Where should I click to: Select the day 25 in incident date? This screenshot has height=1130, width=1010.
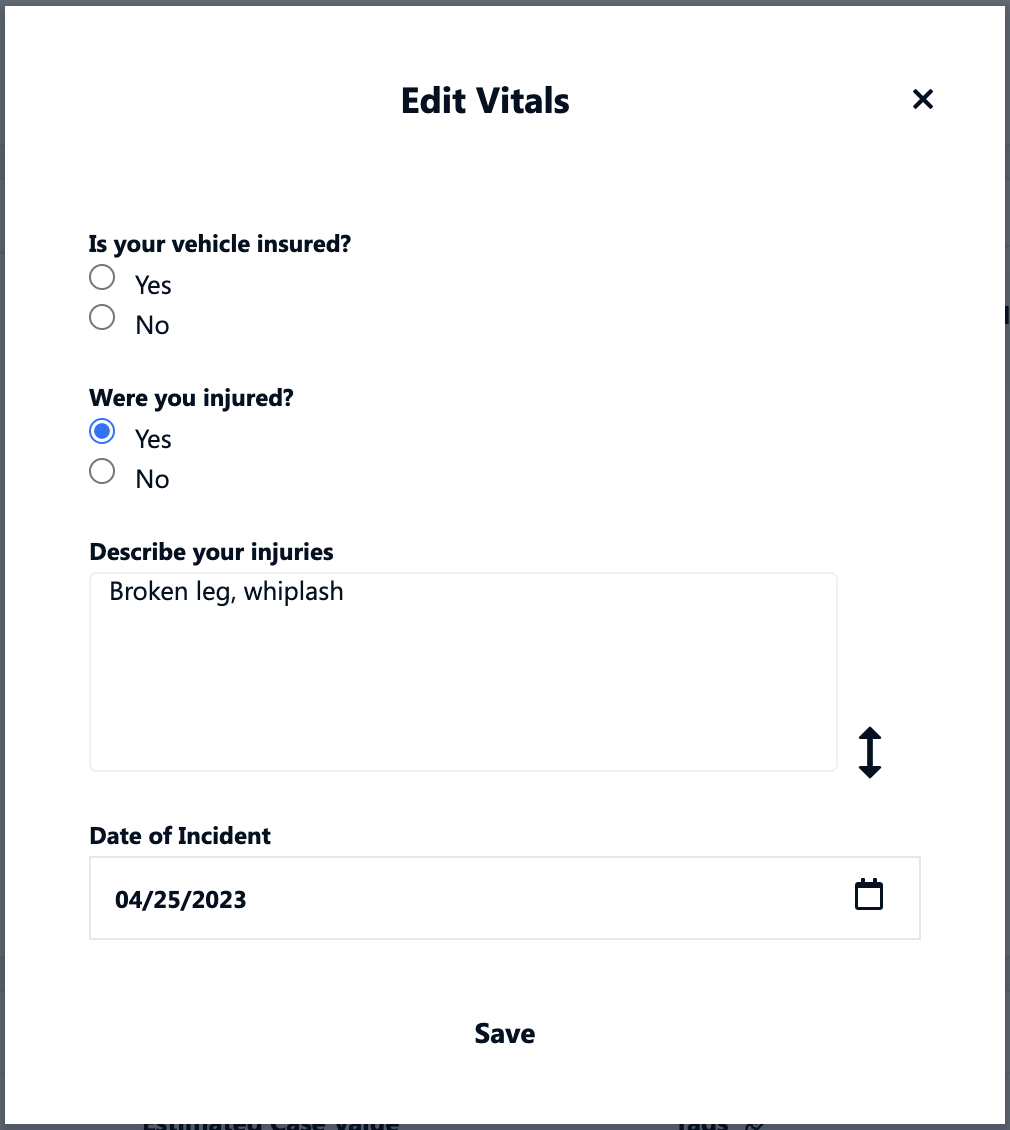166,899
